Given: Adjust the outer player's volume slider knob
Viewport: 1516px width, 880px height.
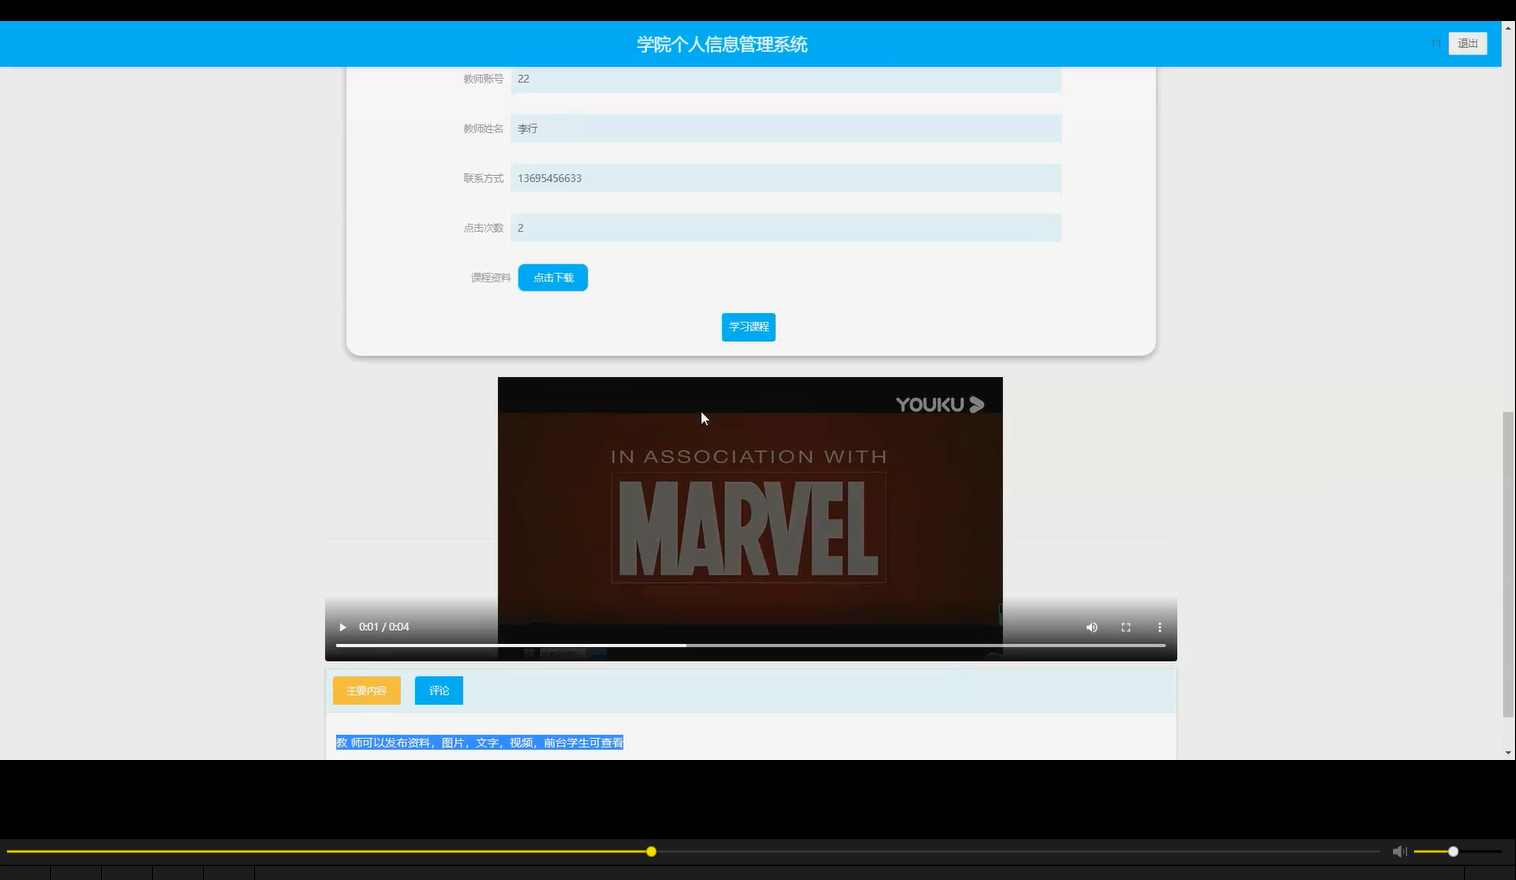Looking at the screenshot, I should pos(1453,852).
